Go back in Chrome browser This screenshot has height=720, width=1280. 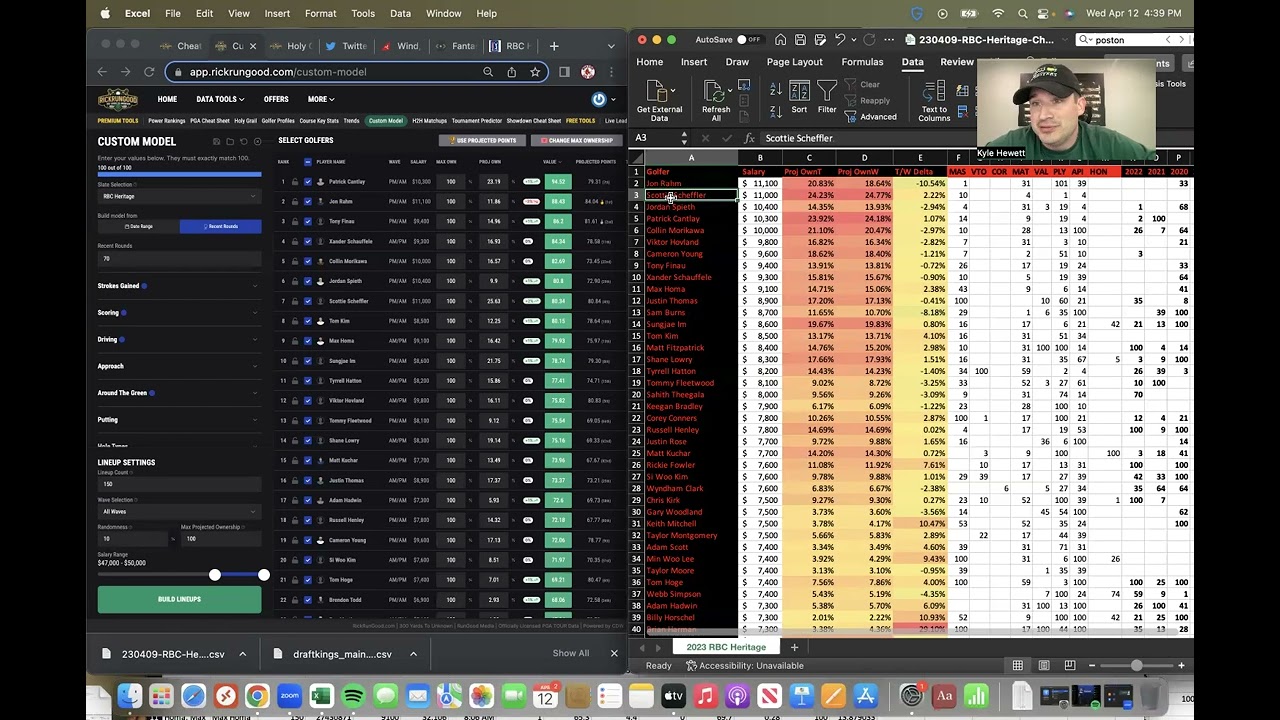pyautogui.click(x=102, y=72)
